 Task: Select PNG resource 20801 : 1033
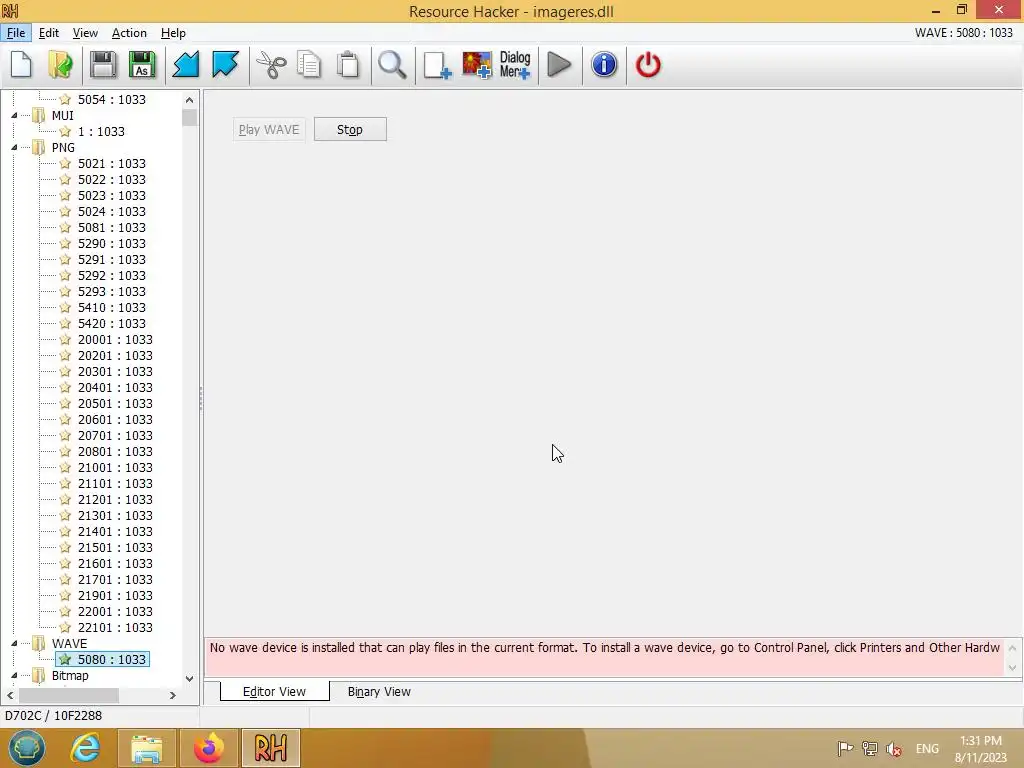pyautogui.click(x=115, y=451)
